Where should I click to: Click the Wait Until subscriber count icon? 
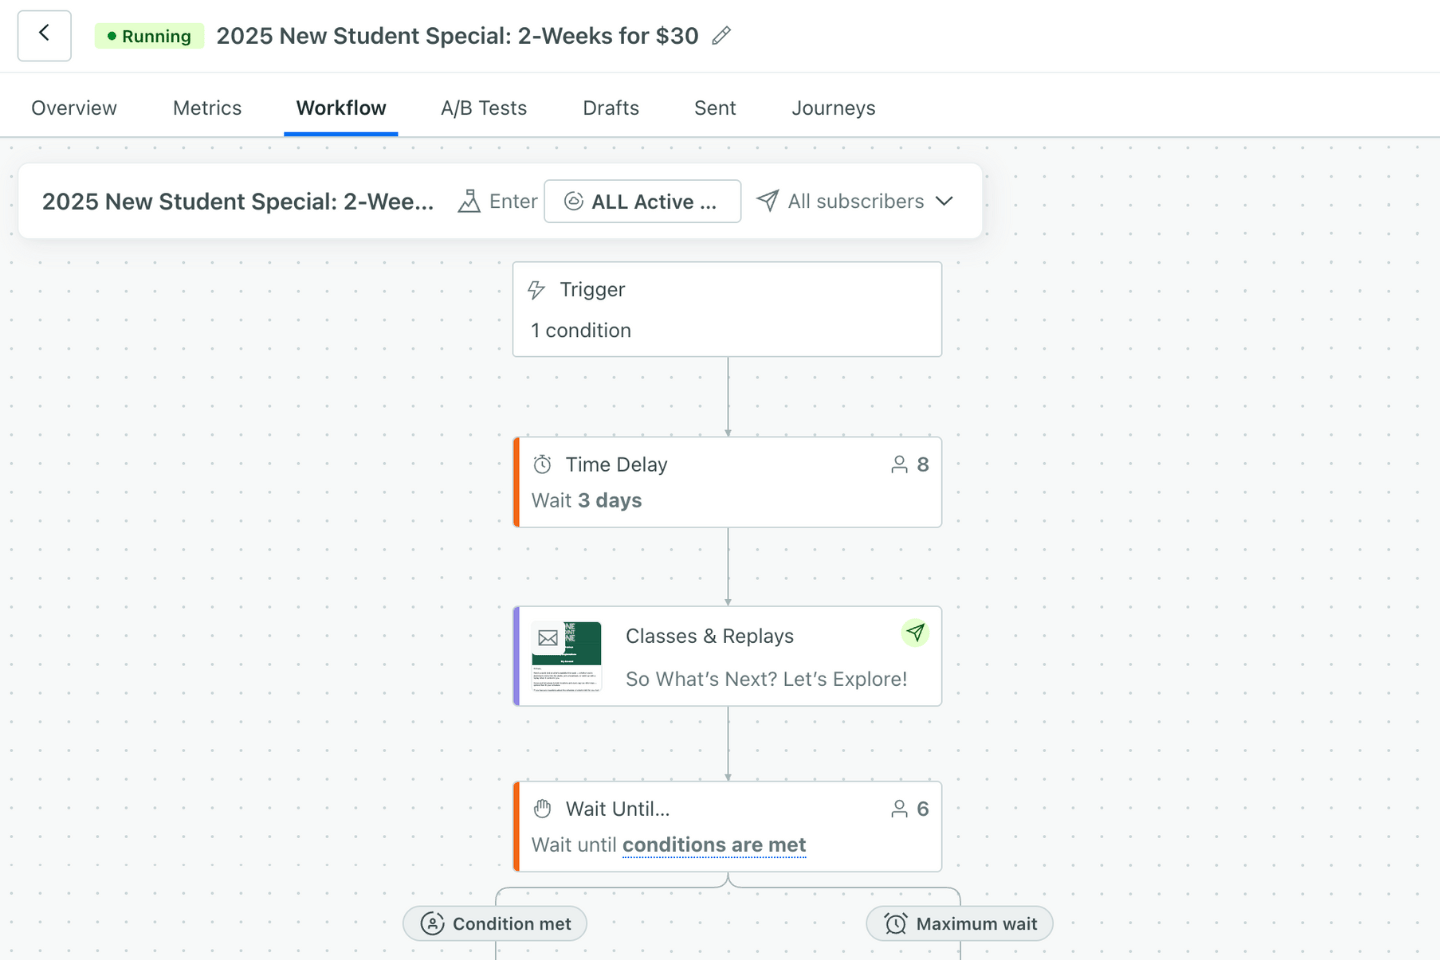tap(900, 809)
